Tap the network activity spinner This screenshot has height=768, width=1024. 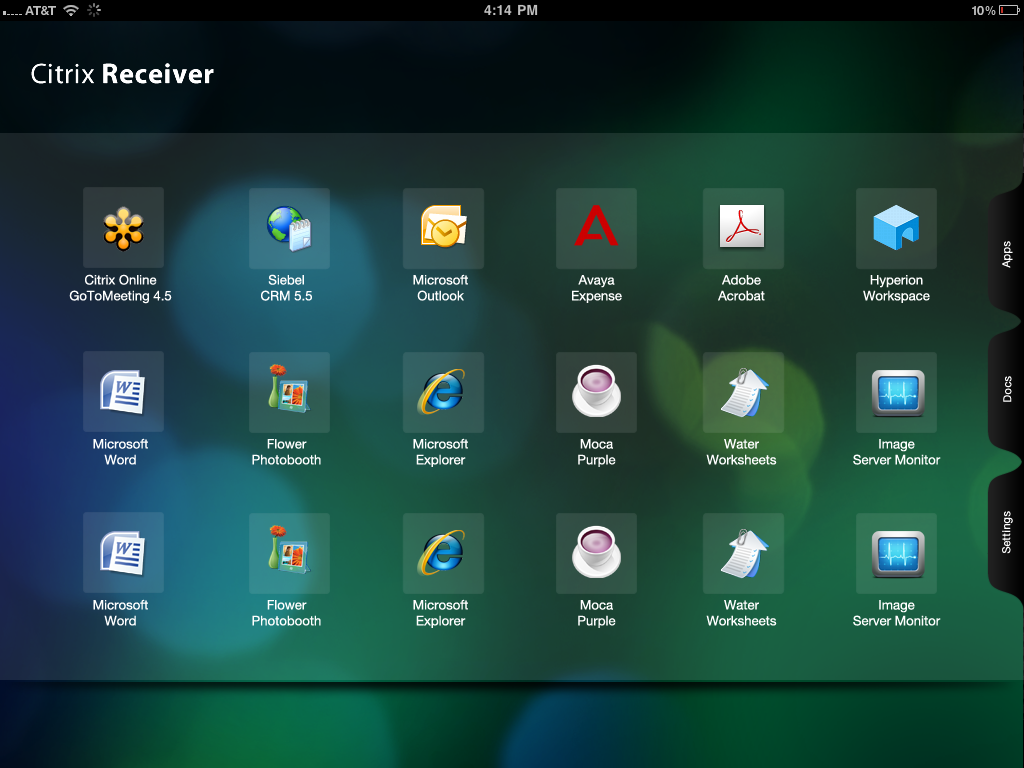94,10
